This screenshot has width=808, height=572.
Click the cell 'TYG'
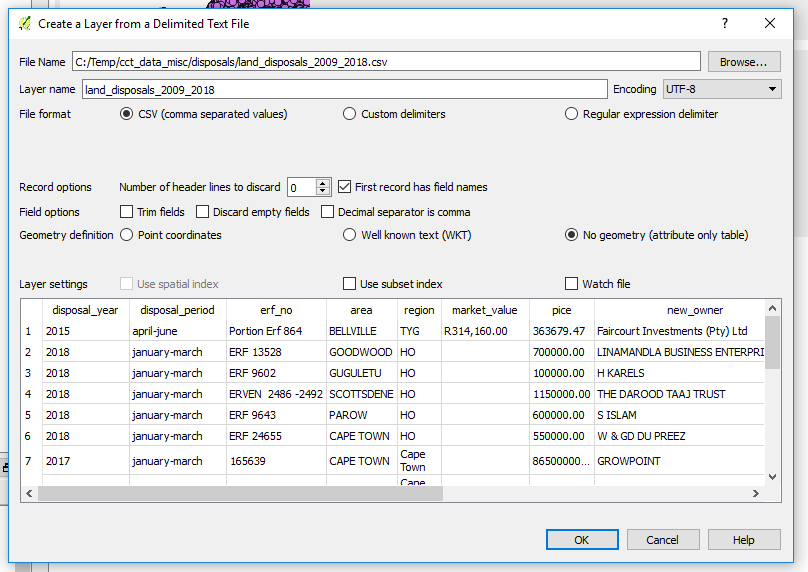(419, 331)
